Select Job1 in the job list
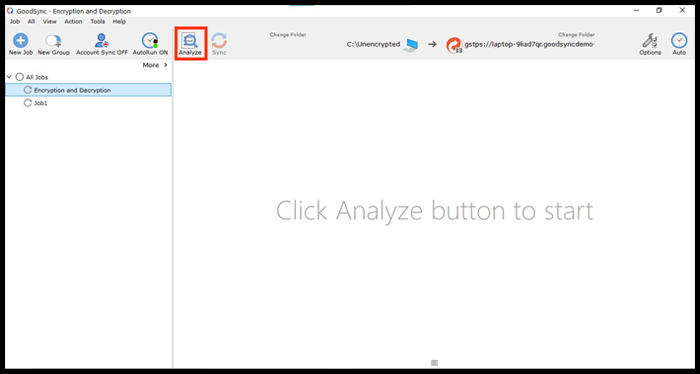 [x=41, y=103]
